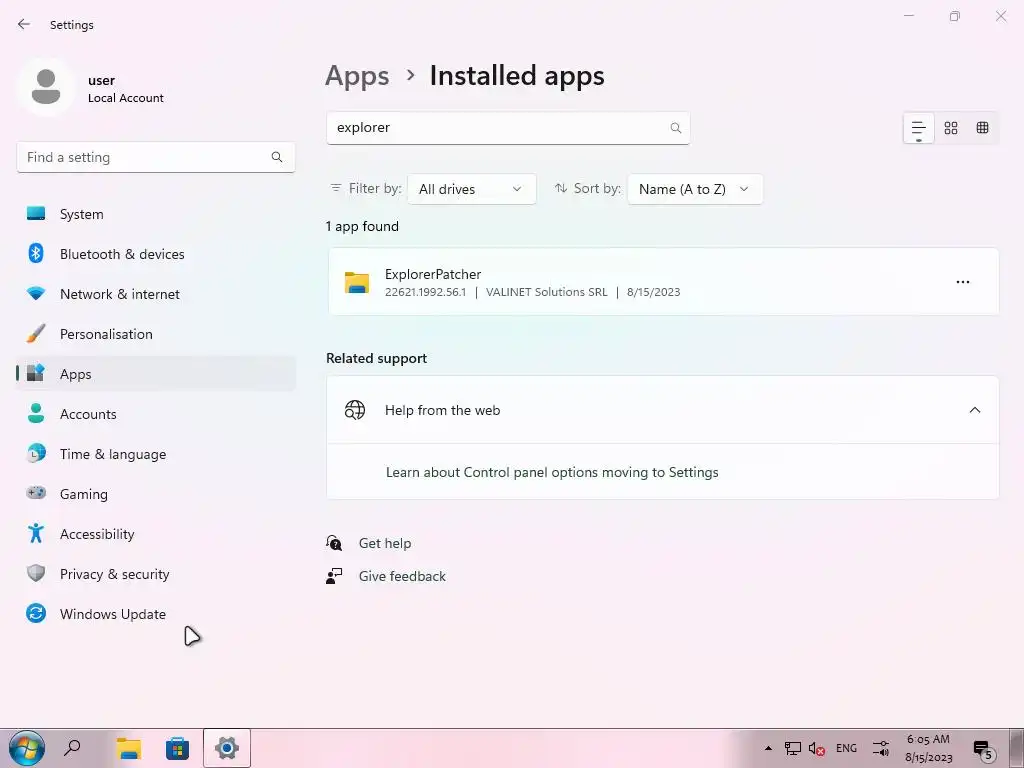
Task: Switch to table view layout
Action: coord(982,128)
